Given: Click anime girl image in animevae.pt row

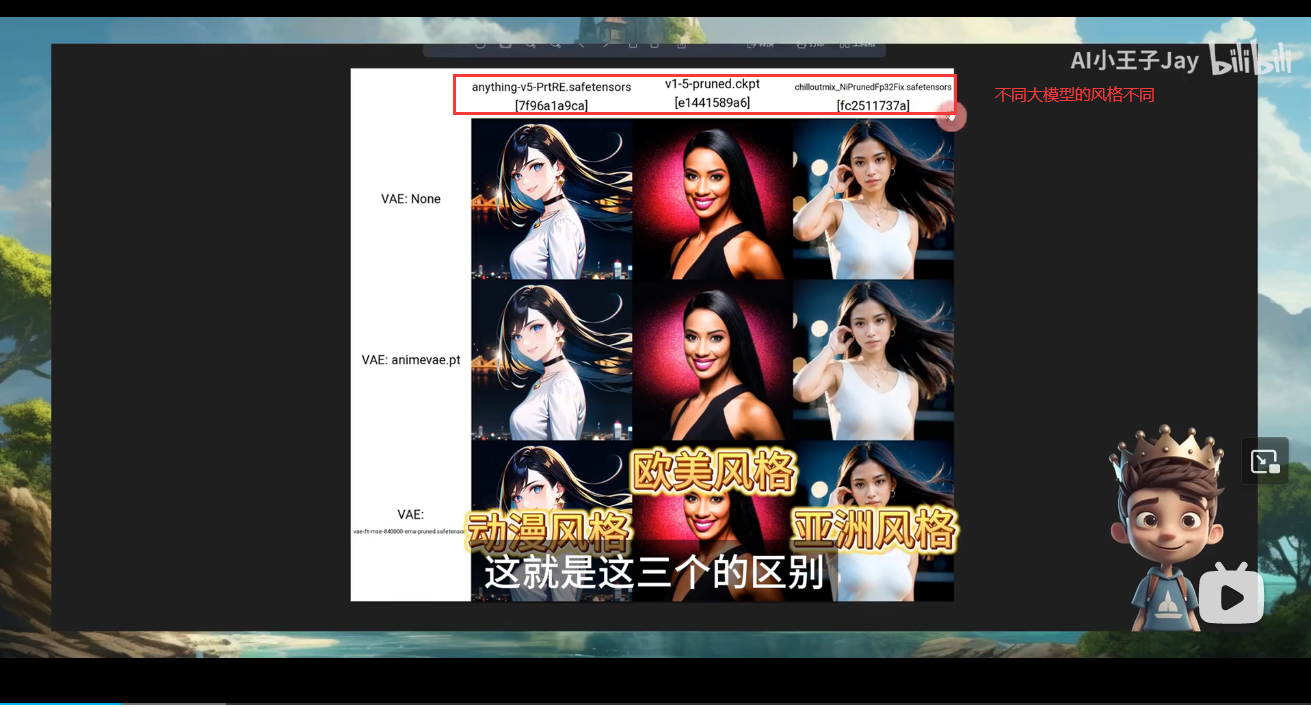Looking at the screenshot, I should 552,360.
